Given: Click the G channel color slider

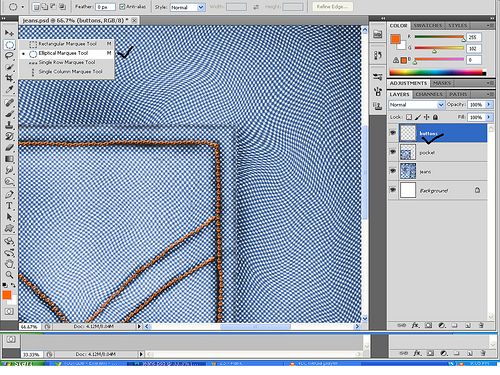Looking at the screenshot, I should 439,48.
